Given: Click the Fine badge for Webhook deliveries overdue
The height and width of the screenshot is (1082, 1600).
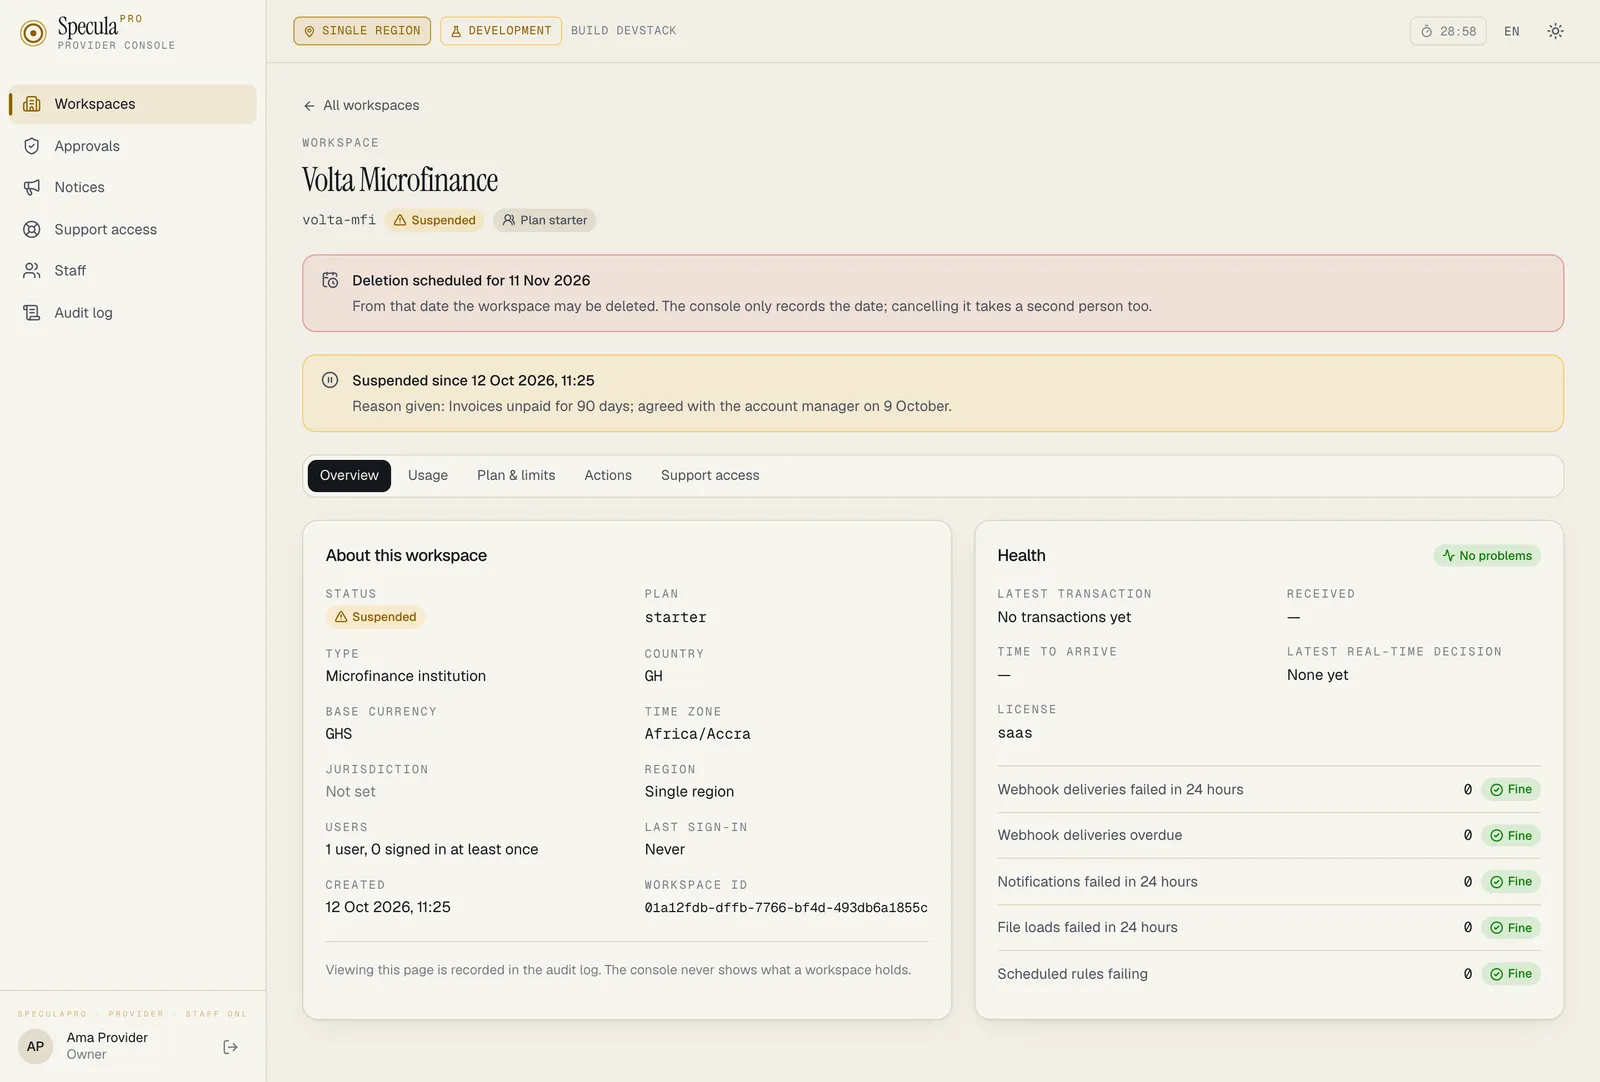Looking at the screenshot, I should pyautogui.click(x=1511, y=836).
